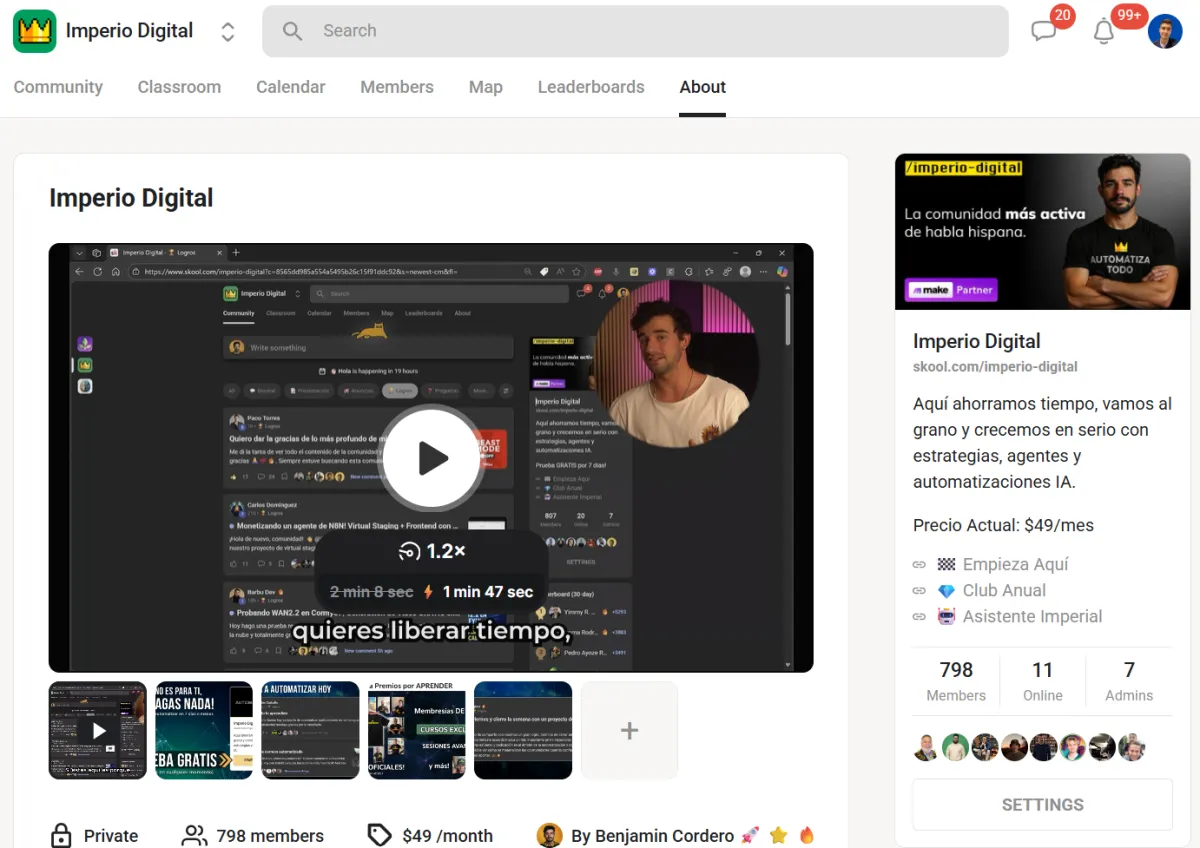Click the link icon beside Empieza Aquí
The height and width of the screenshot is (848, 1200).
(920, 564)
